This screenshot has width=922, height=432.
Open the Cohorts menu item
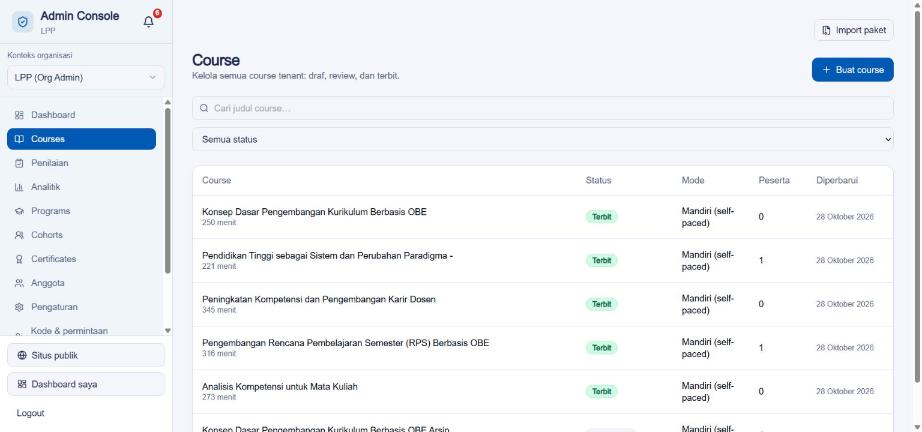(x=81, y=235)
